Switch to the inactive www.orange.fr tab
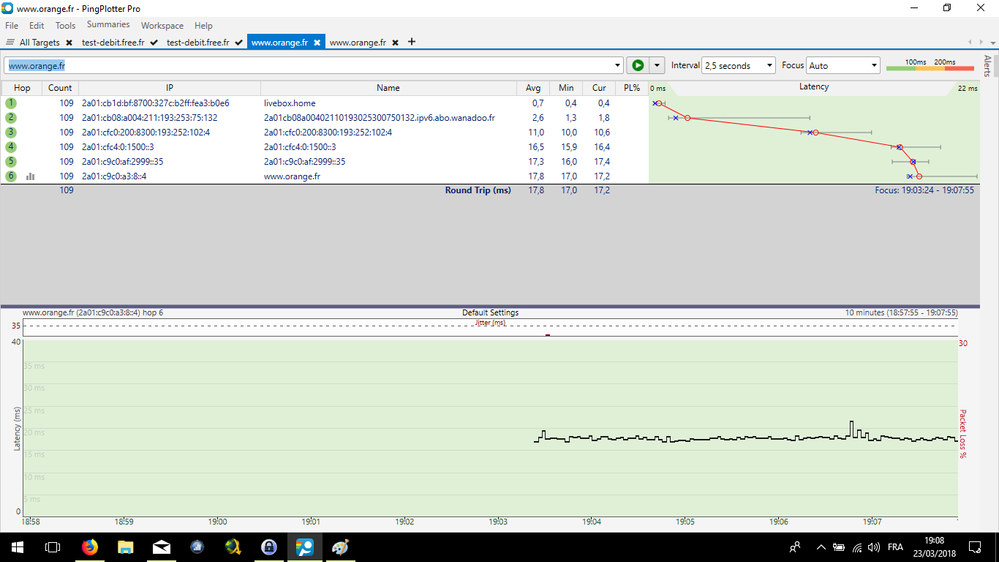Screen dimensions: 999x562 coord(357,42)
